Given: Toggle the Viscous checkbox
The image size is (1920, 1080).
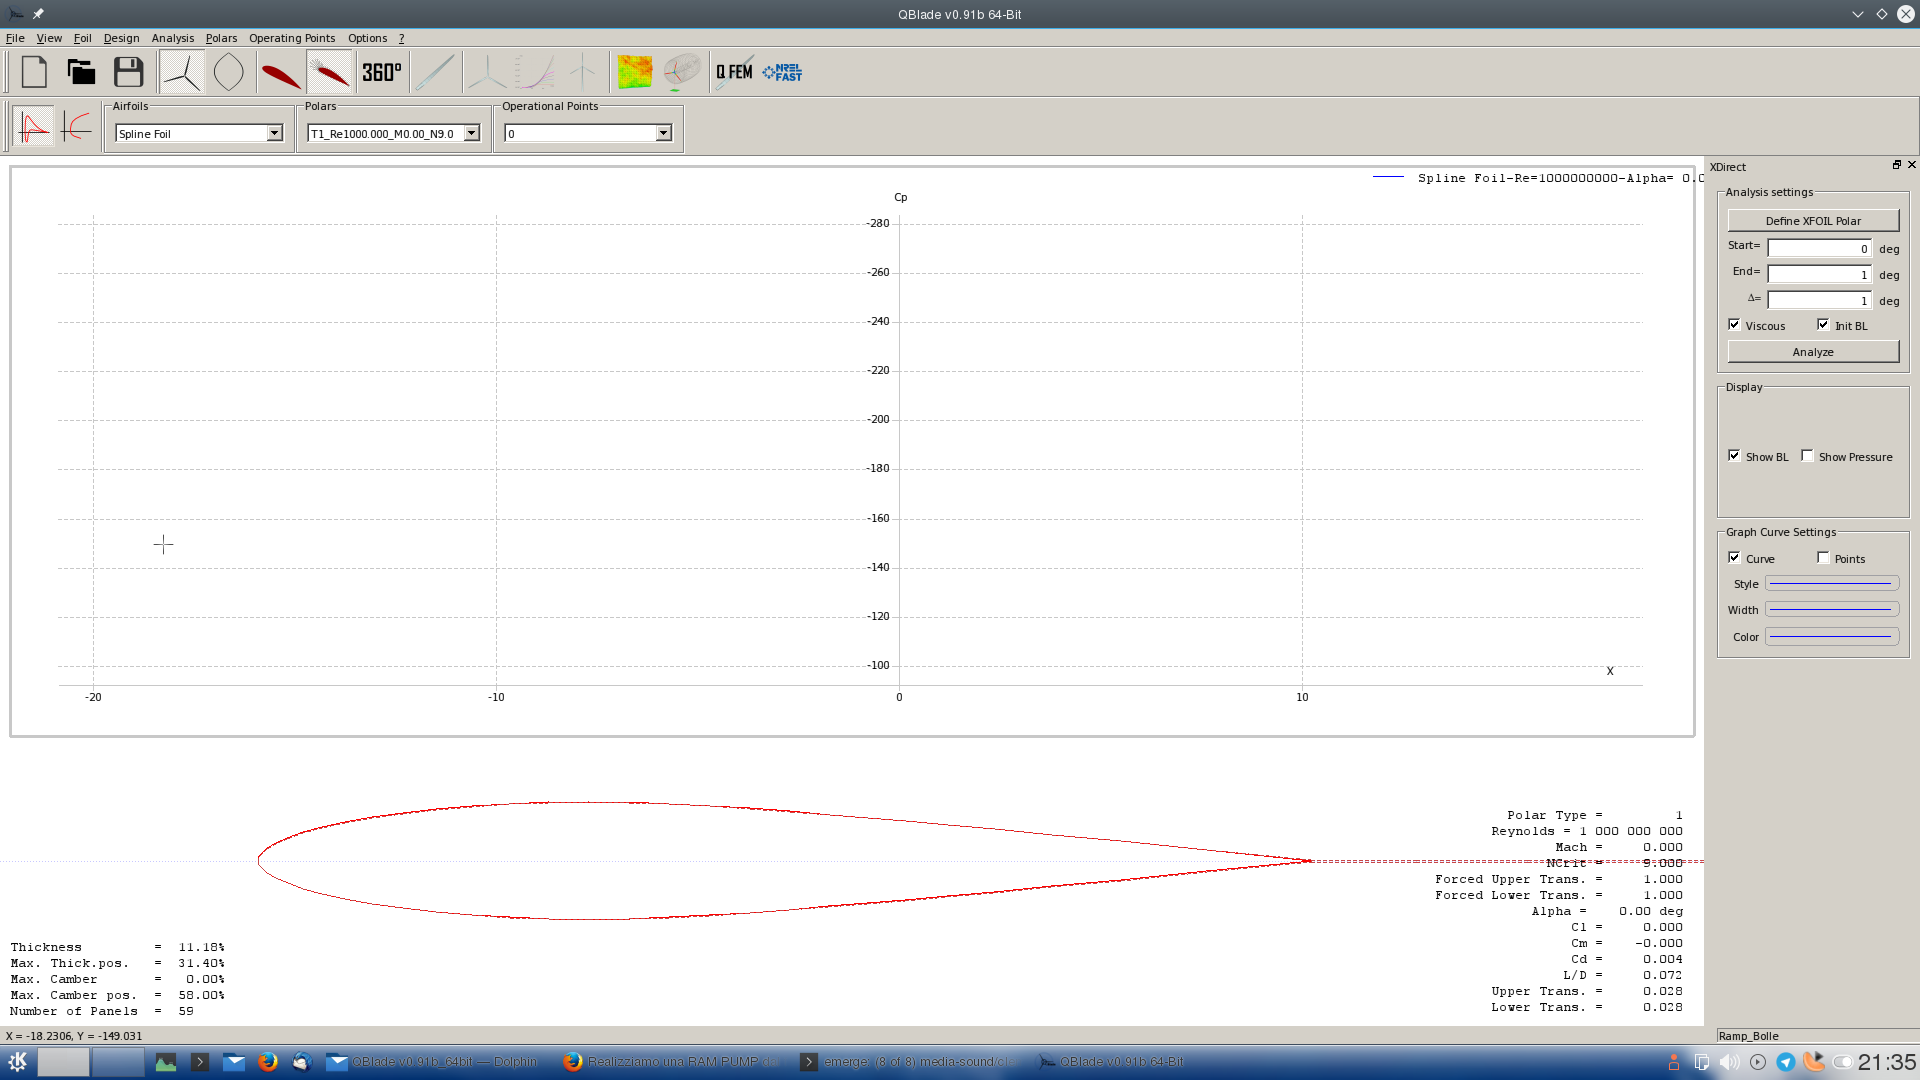Looking at the screenshot, I should 1734,325.
